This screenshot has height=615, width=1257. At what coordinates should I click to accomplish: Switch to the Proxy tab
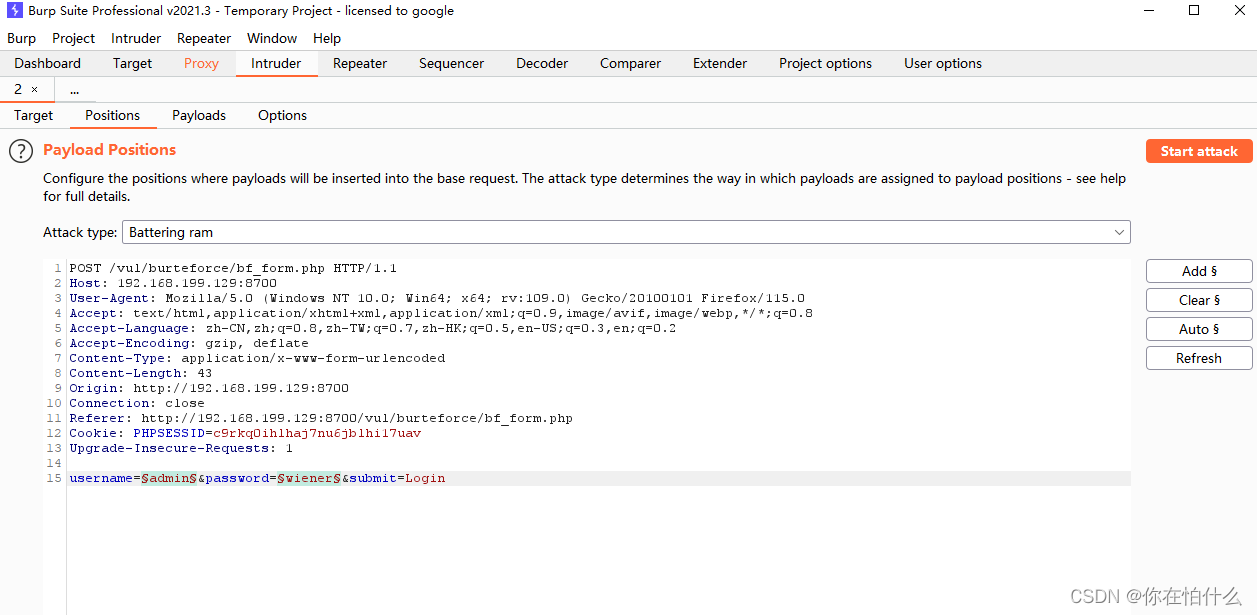(201, 63)
